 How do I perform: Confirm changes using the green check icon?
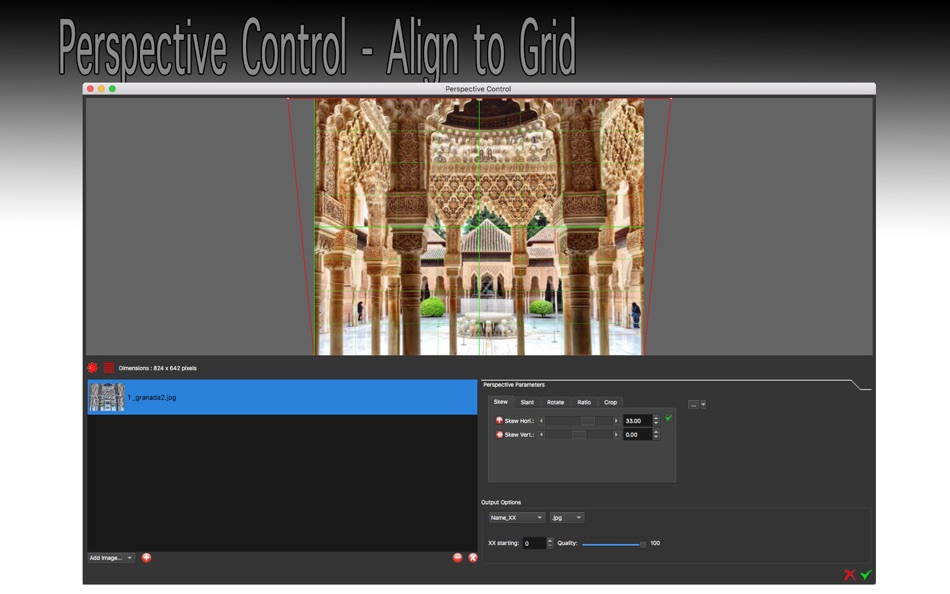click(x=868, y=575)
